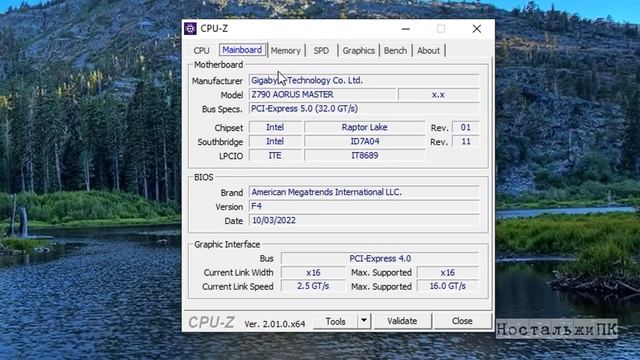Image resolution: width=640 pixels, height=360 pixels.
Task: Click the Chipset Rev. value 01
Action: point(465,127)
